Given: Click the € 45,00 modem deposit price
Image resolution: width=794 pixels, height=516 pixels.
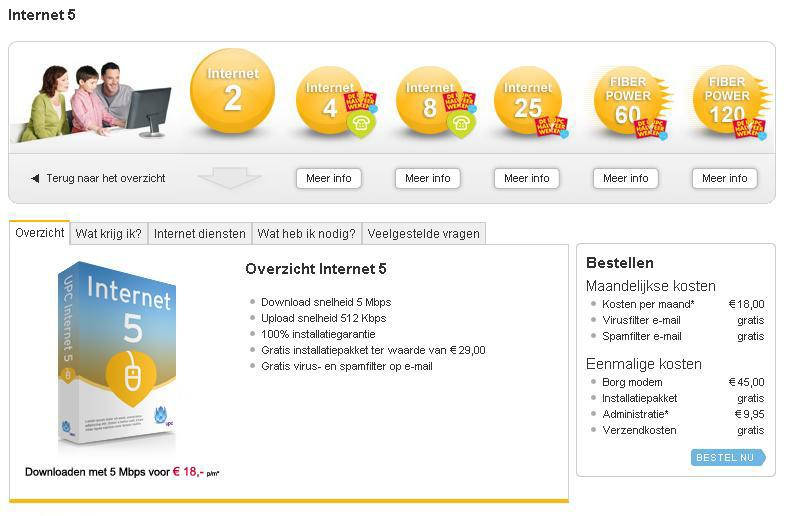Looking at the screenshot, I should (746, 382).
